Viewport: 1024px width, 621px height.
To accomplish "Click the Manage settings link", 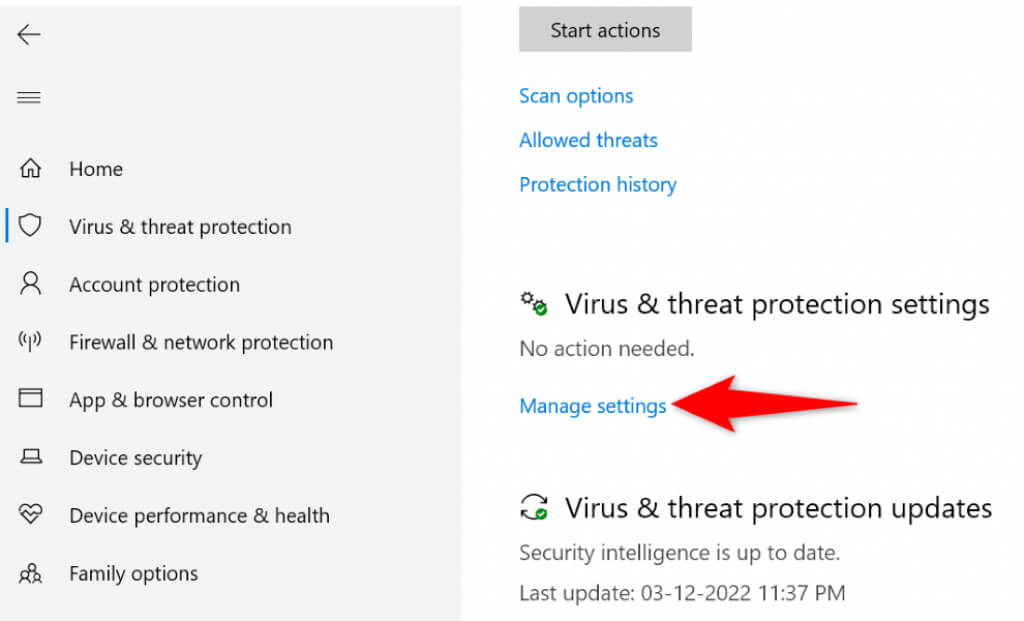I will [x=592, y=406].
